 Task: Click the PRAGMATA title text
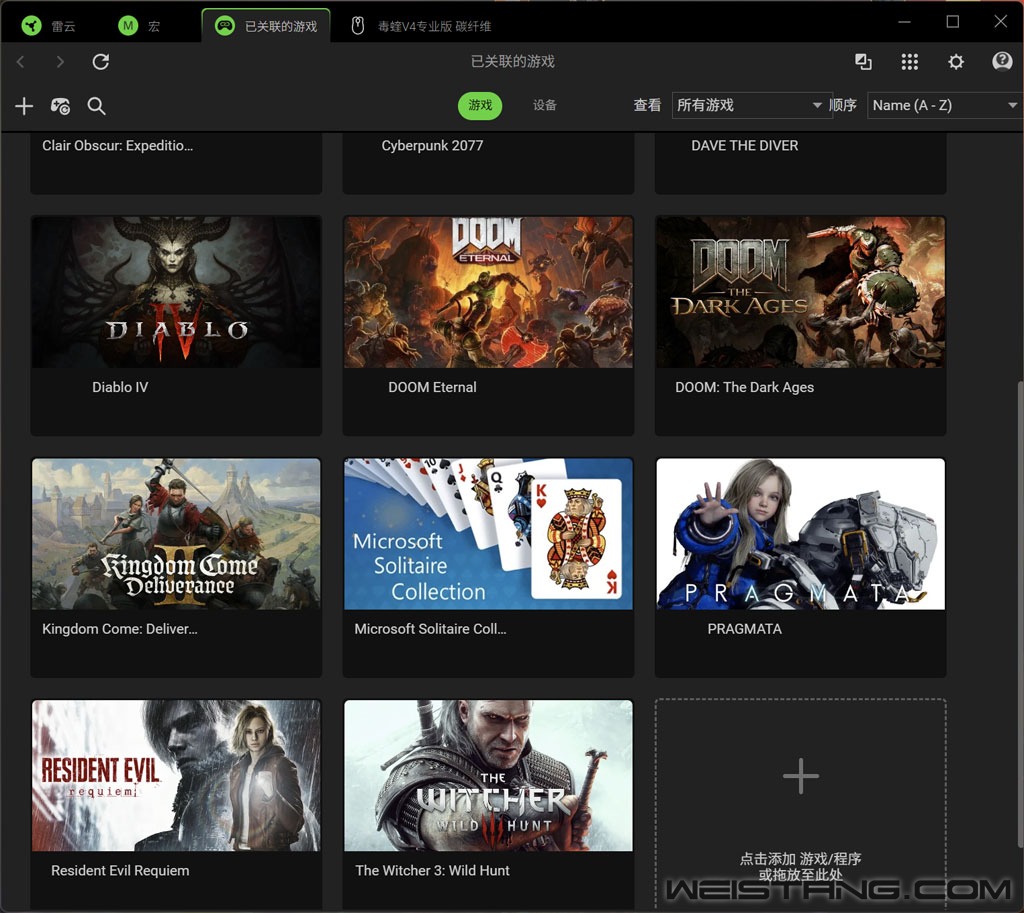[x=744, y=629]
